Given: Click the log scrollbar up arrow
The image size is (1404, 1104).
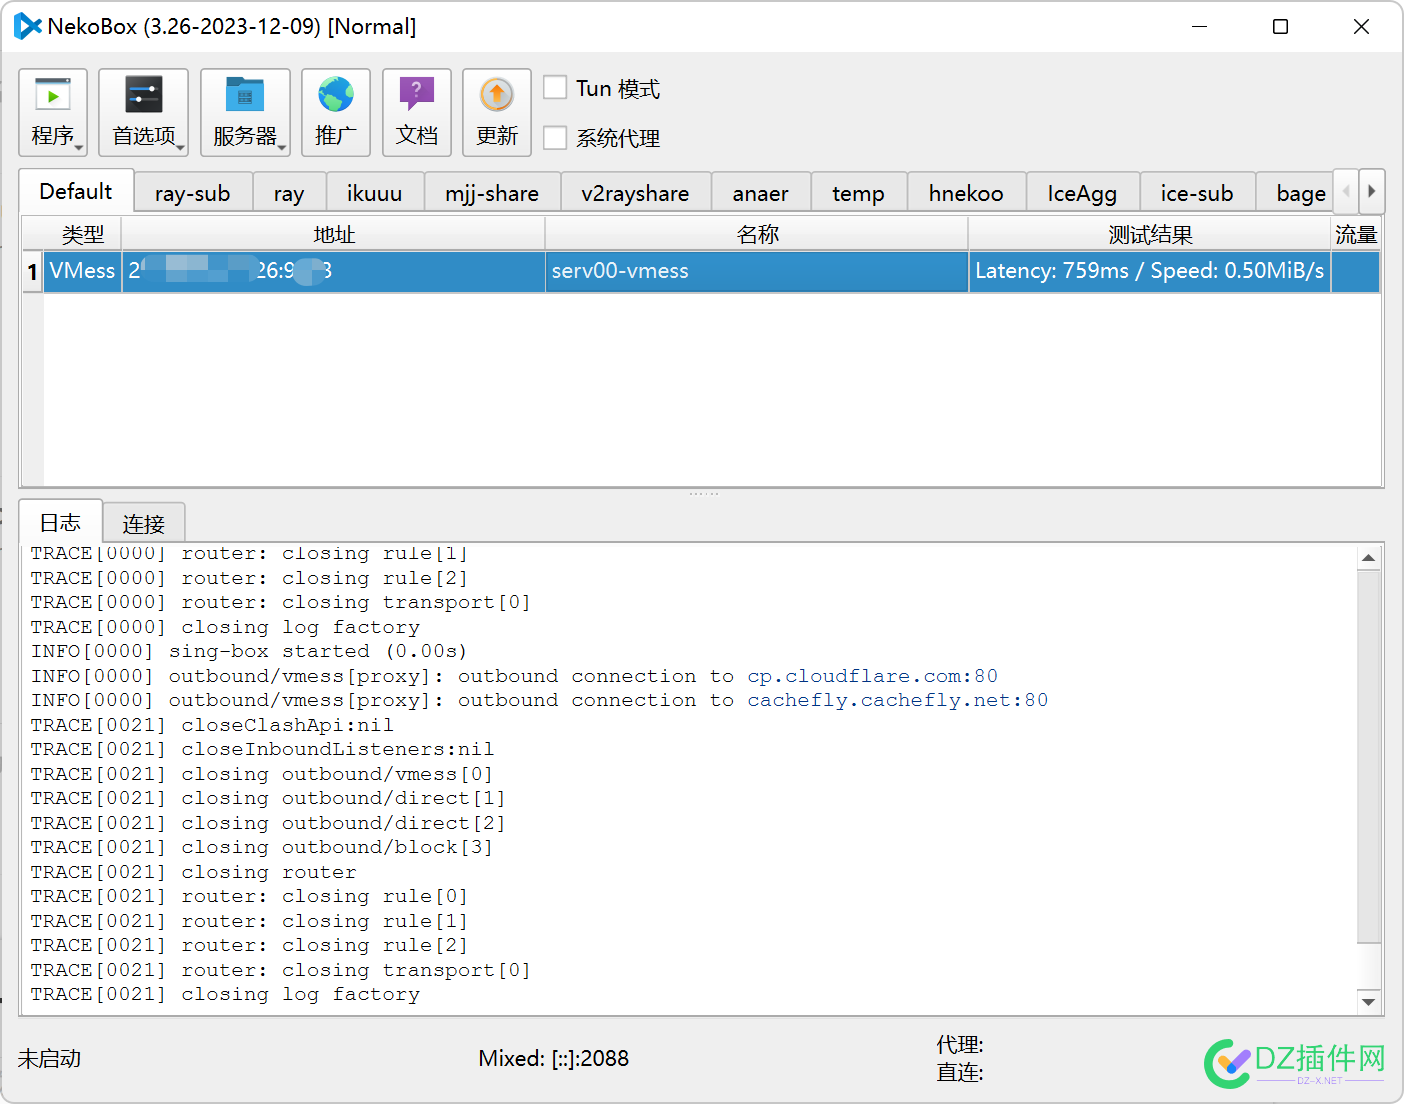Looking at the screenshot, I should 1369,558.
